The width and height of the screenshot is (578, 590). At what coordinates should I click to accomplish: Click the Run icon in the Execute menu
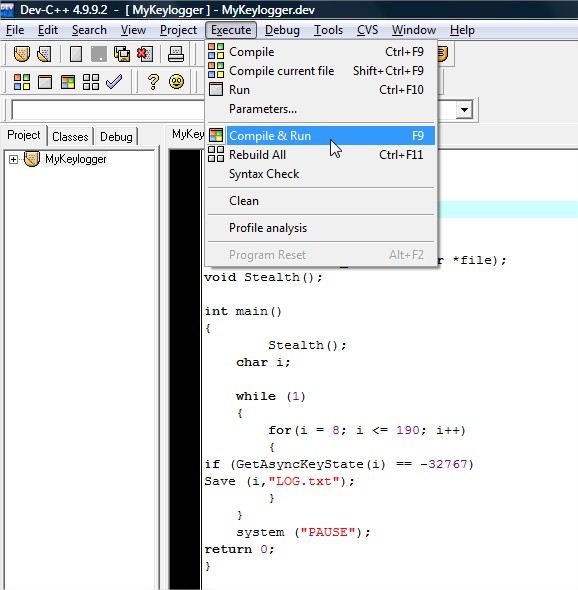[x=216, y=89]
